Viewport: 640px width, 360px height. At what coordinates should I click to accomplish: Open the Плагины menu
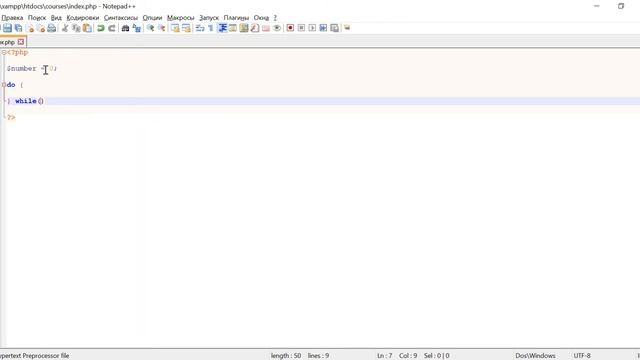tap(236, 18)
